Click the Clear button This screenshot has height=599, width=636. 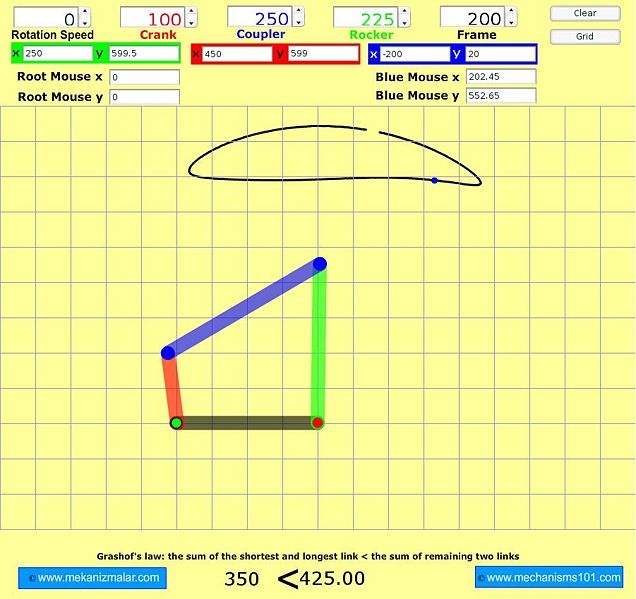[x=585, y=13]
